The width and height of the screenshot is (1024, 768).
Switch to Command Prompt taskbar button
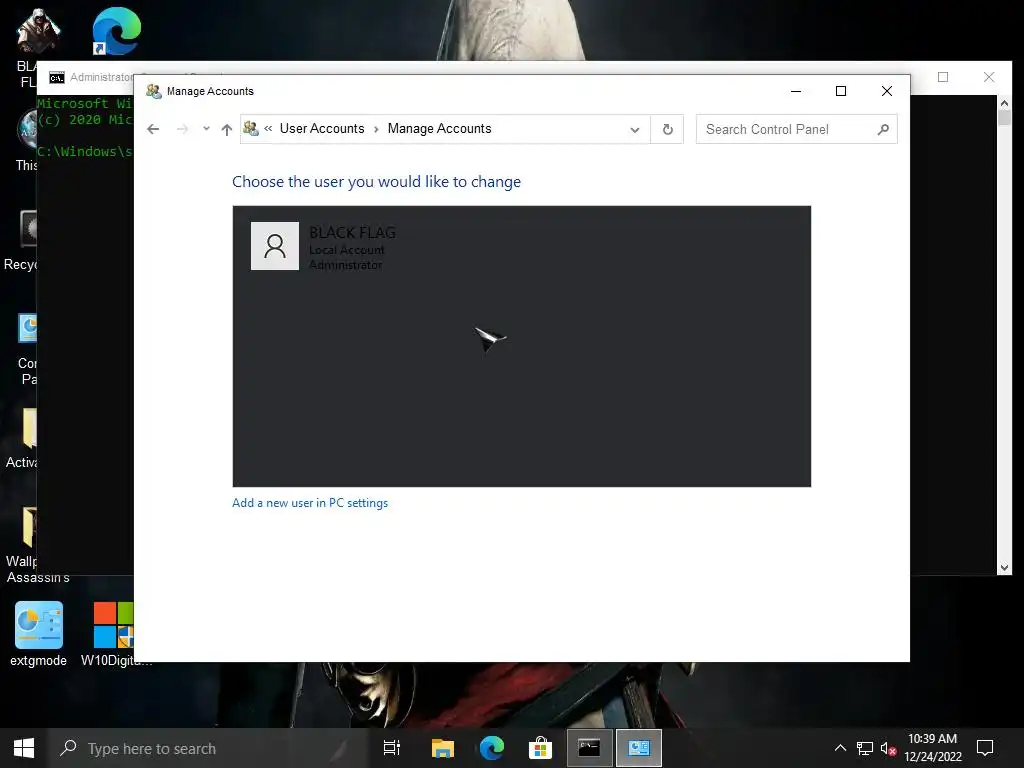pyautogui.click(x=590, y=748)
